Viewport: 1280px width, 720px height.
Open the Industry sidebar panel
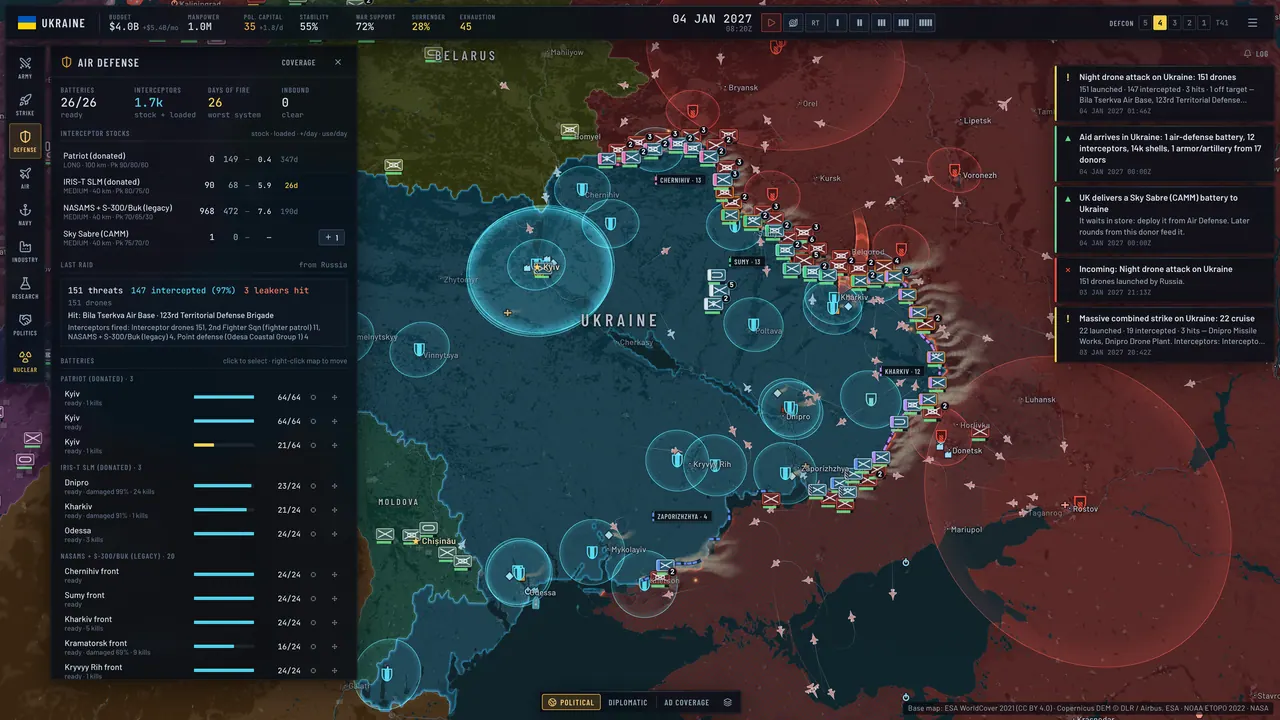25,250
